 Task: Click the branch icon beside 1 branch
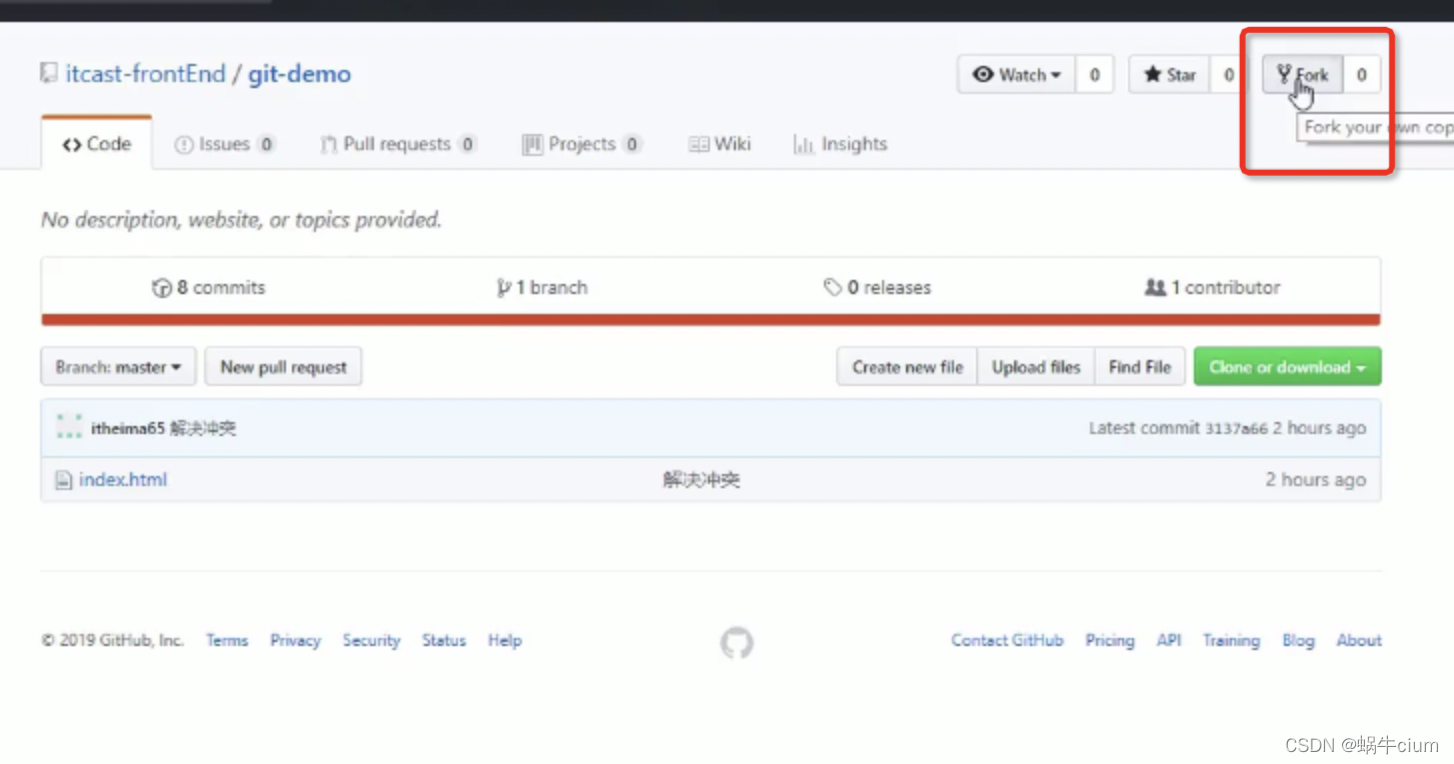[x=503, y=288]
